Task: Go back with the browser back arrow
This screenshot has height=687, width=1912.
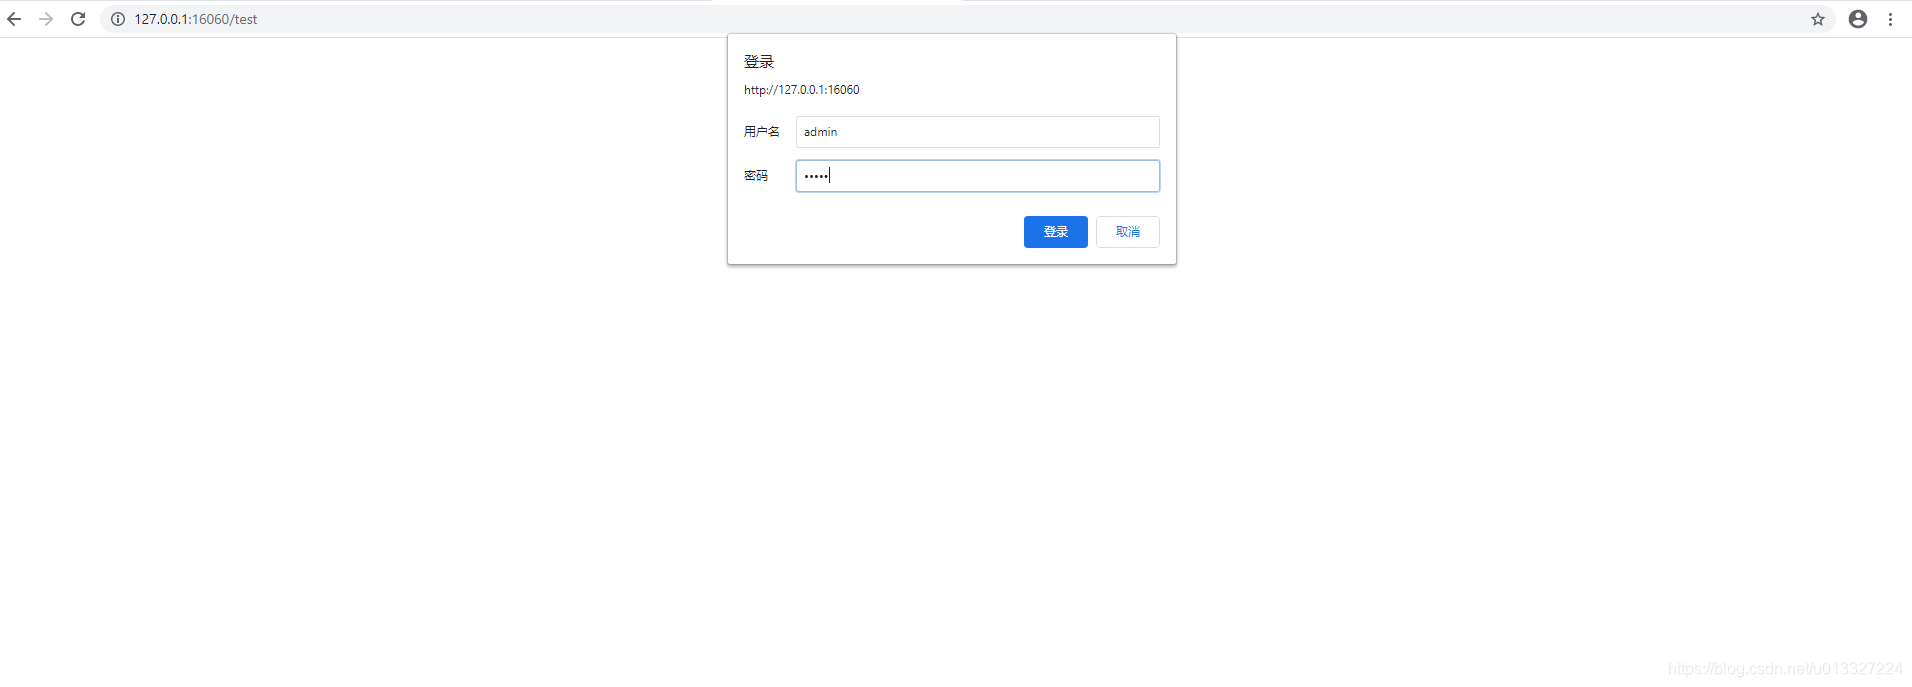Action: coord(14,19)
